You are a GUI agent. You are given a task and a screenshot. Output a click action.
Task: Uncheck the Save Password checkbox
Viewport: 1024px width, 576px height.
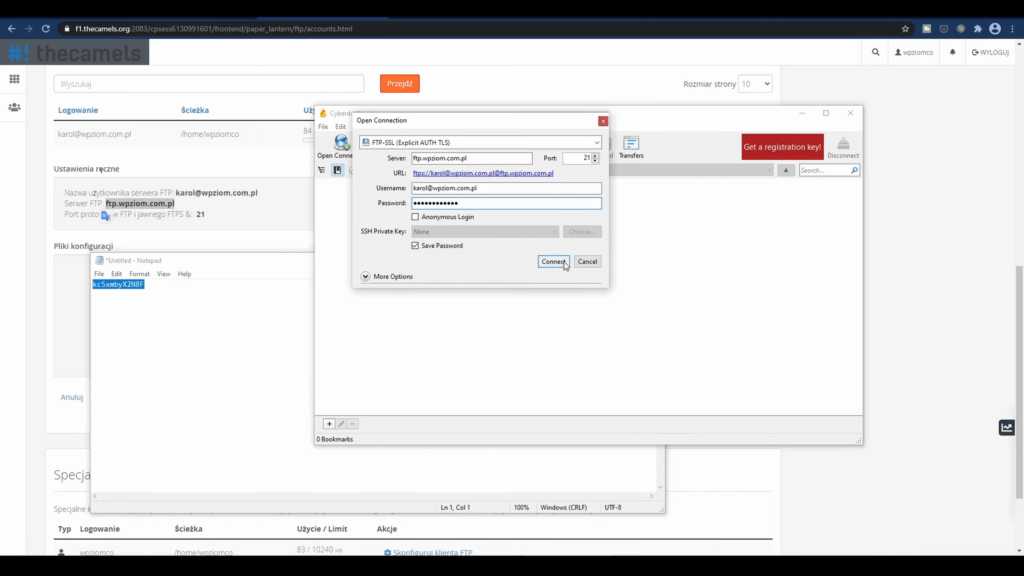(416, 246)
